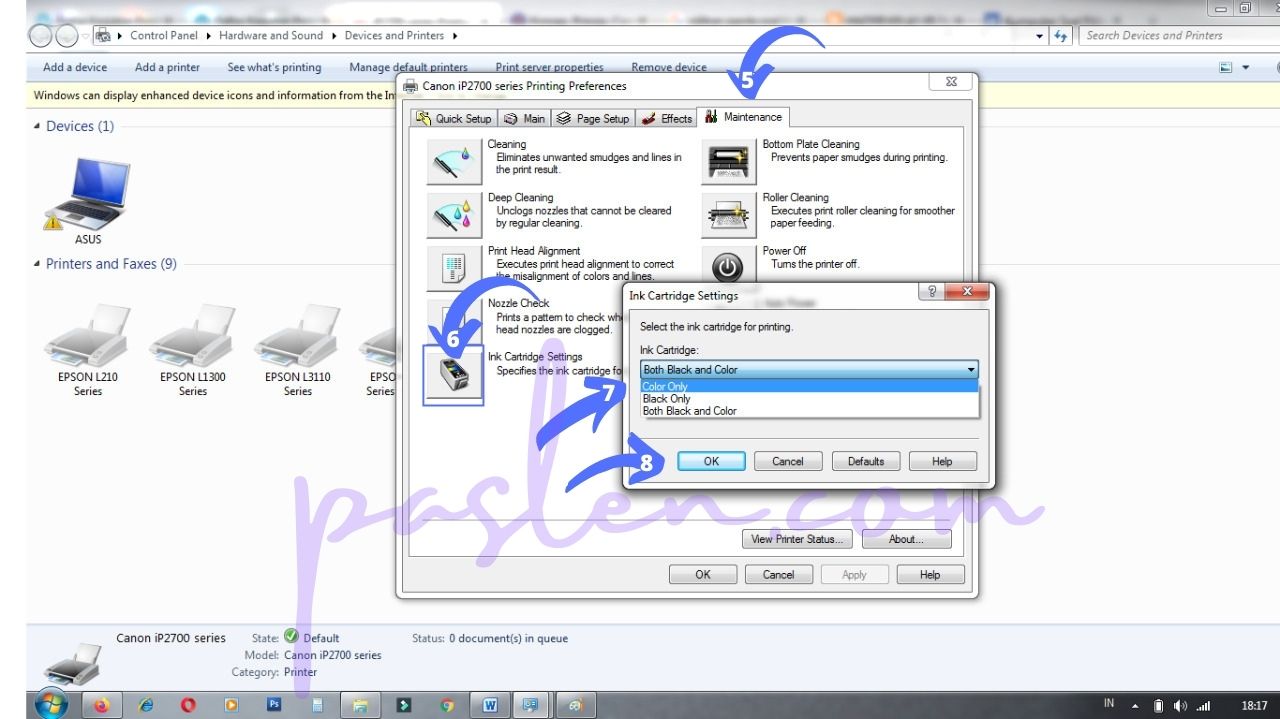This screenshot has height=719, width=1280.
Task: Click Print server properties
Action: point(549,68)
